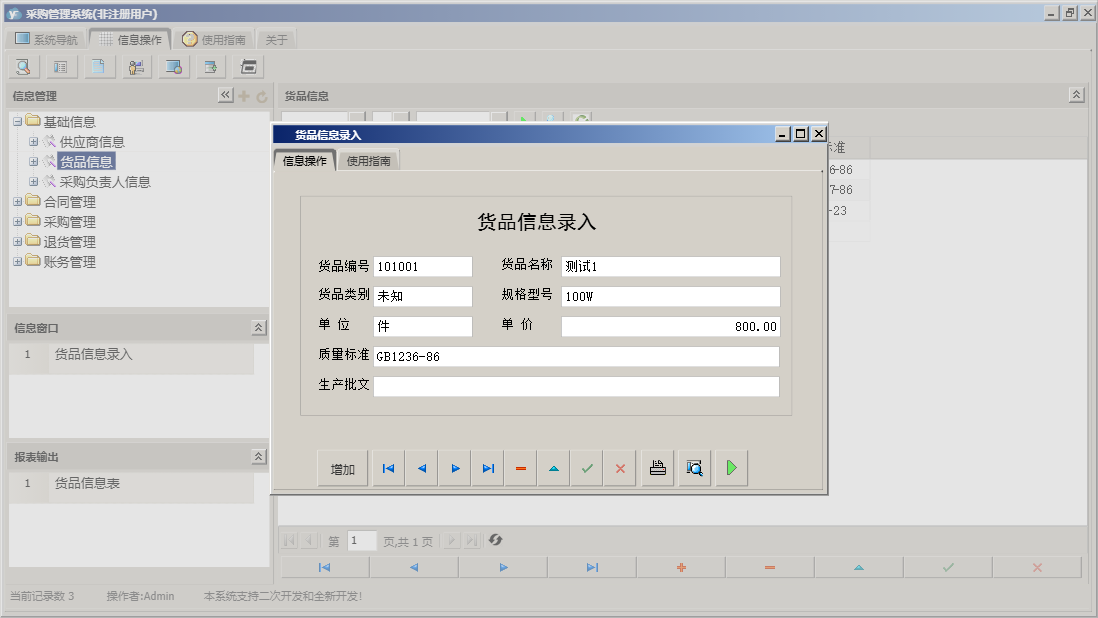Click the print icon in the dialog toolbar

(x=657, y=467)
